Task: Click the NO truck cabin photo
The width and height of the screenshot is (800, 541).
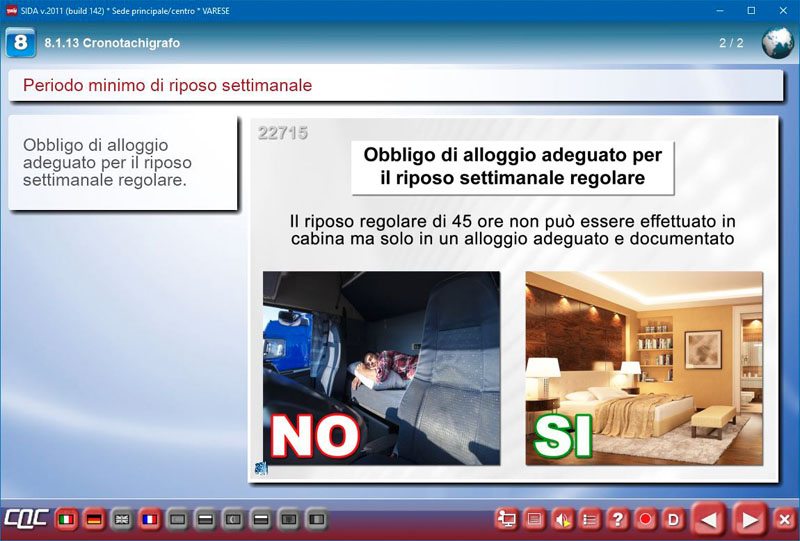Action: (381, 367)
